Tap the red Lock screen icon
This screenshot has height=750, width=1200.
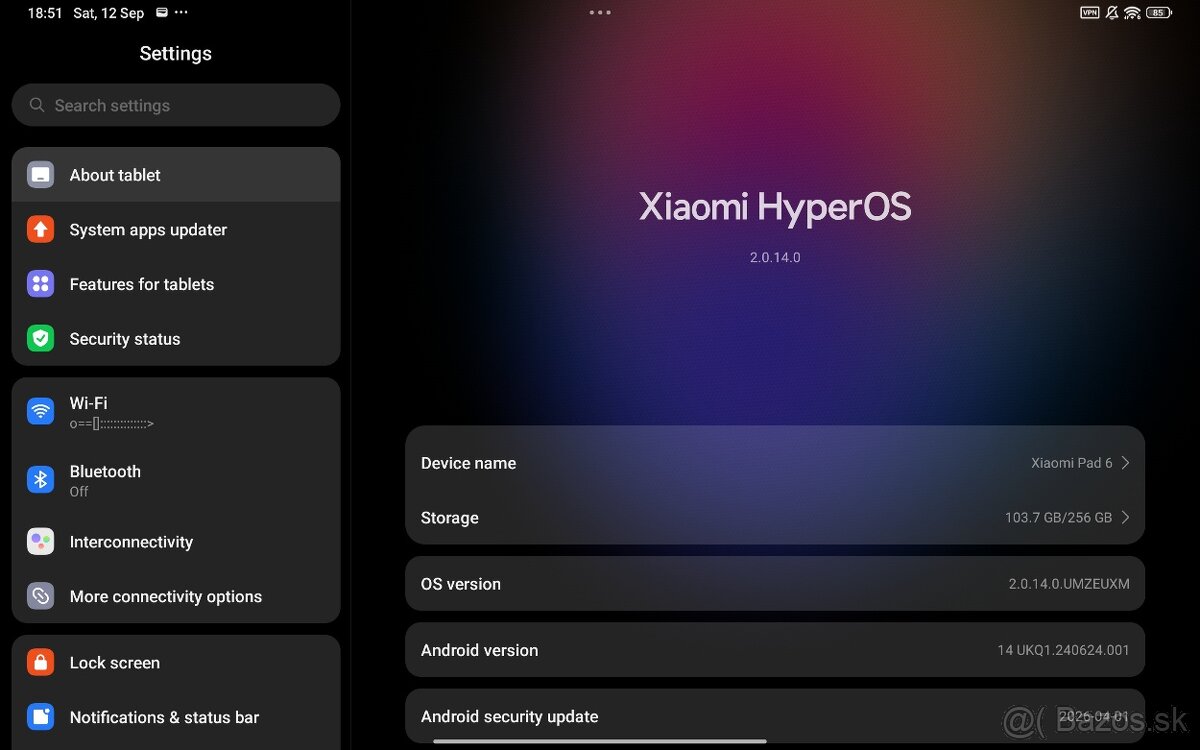click(40, 662)
